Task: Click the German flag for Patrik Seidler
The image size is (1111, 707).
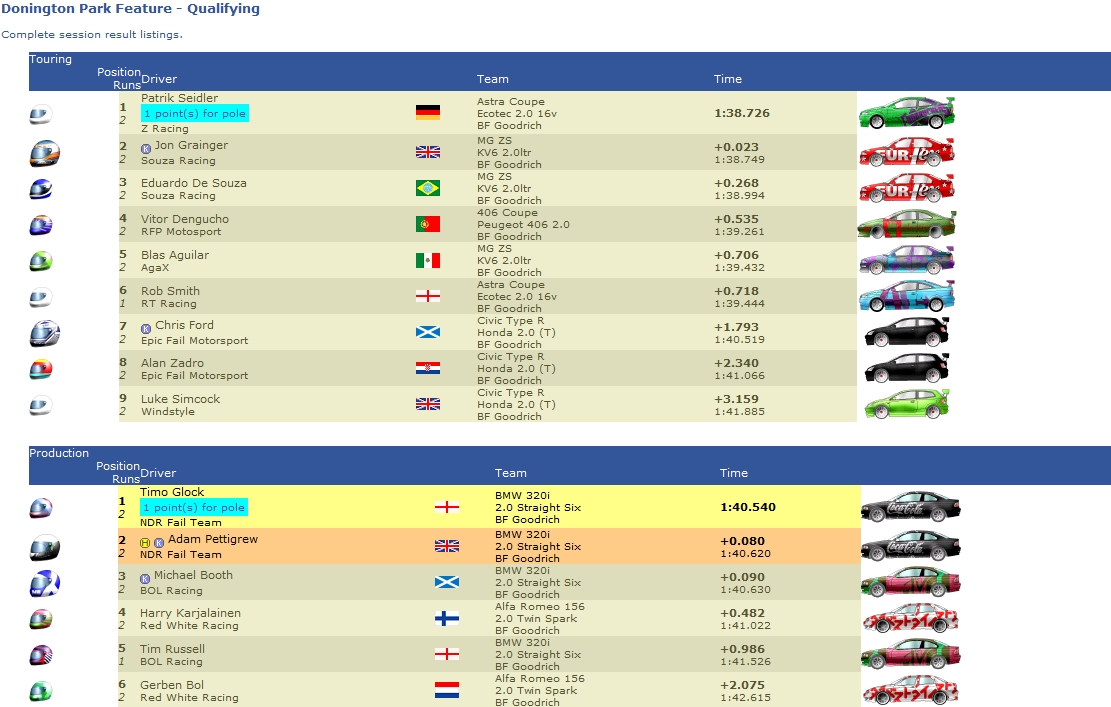Action: 427,112
